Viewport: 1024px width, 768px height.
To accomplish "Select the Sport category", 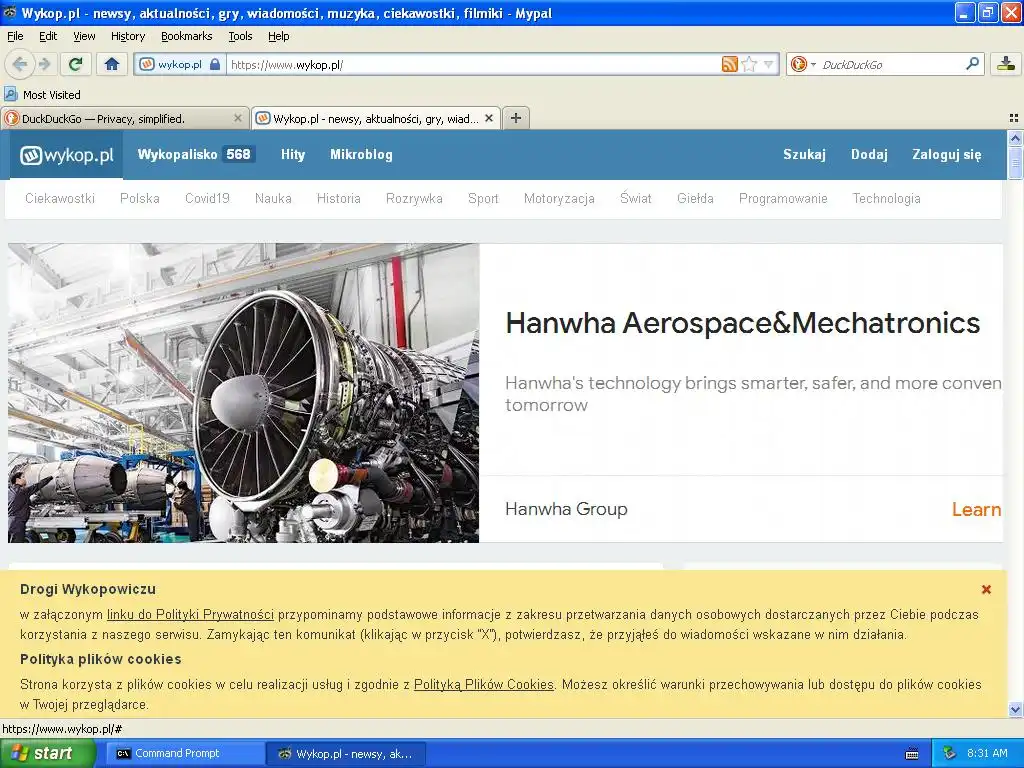I will [483, 199].
